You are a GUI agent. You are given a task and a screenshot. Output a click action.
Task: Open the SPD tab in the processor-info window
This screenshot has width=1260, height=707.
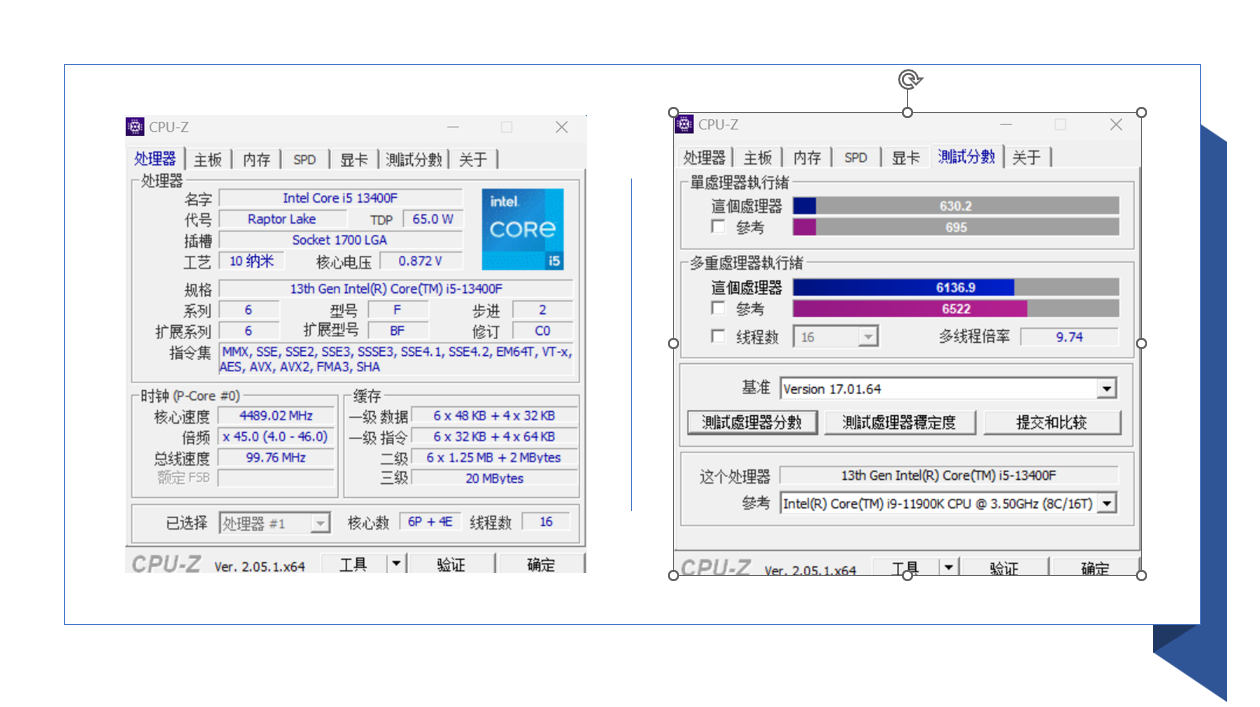tap(304, 160)
